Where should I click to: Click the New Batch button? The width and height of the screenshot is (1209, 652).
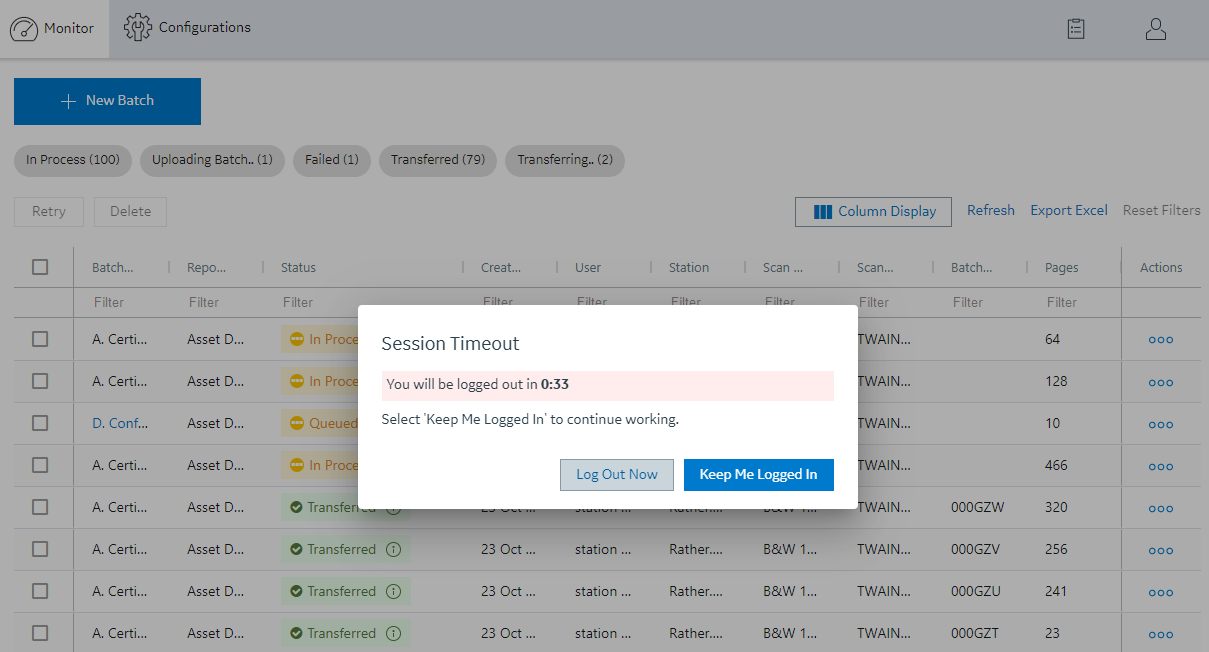[x=107, y=101]
